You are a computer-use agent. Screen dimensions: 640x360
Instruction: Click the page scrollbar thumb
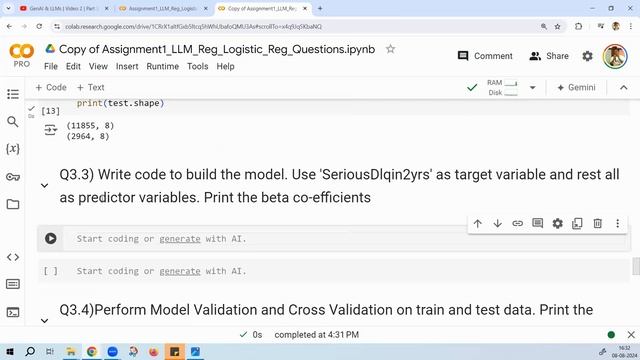[x=636, y=266]
